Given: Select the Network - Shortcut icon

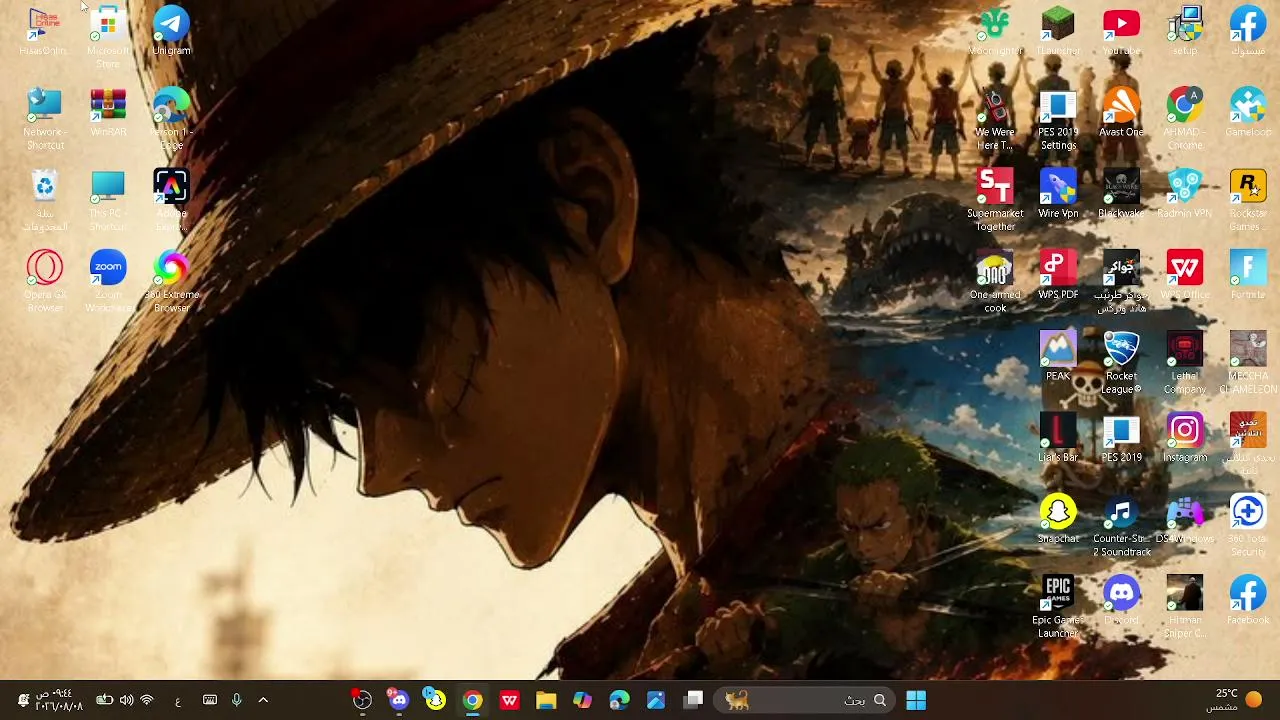Looking at the screenshot, I should point(44,119).
